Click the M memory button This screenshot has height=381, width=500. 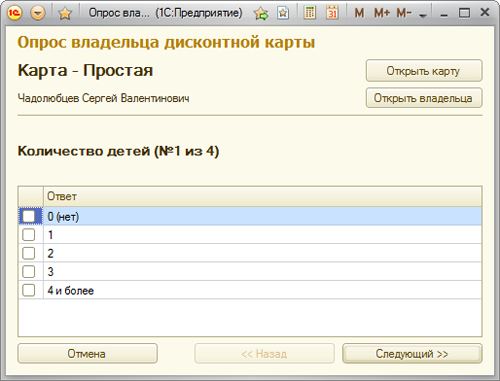(x=359, y=13)
